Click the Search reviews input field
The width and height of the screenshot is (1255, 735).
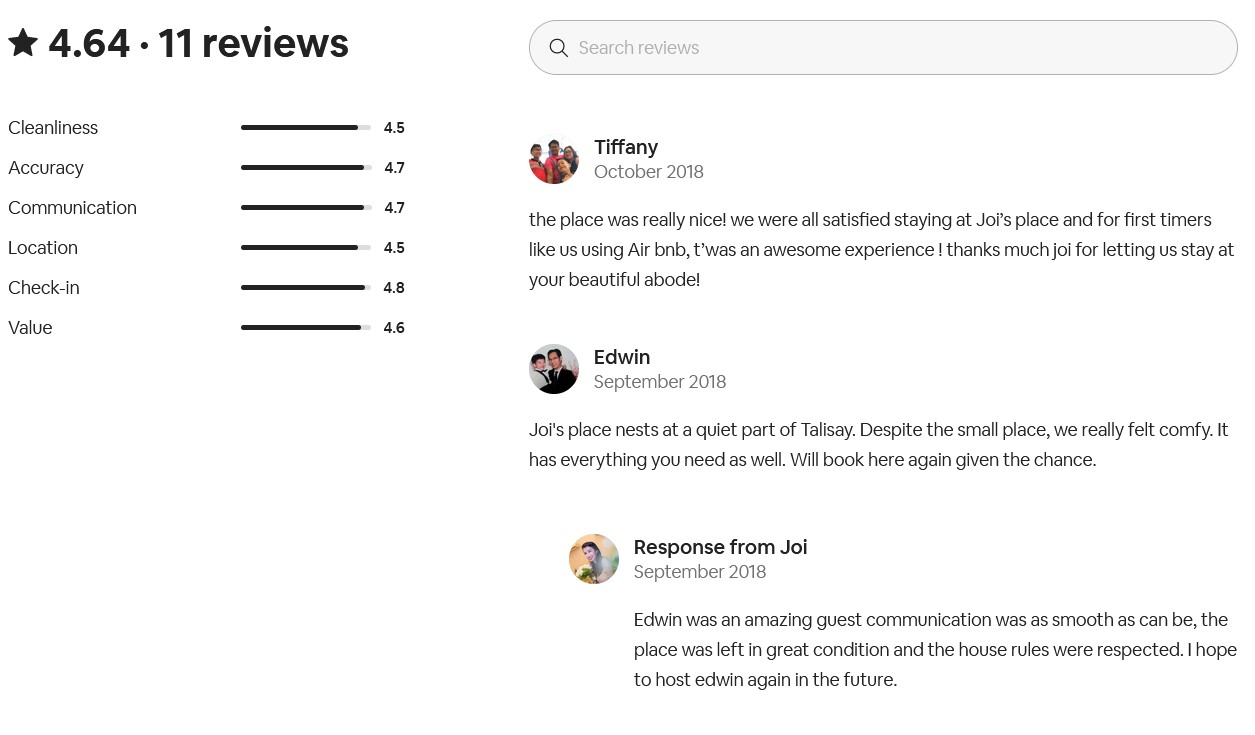pyautogui.click(x=900, y=48)
